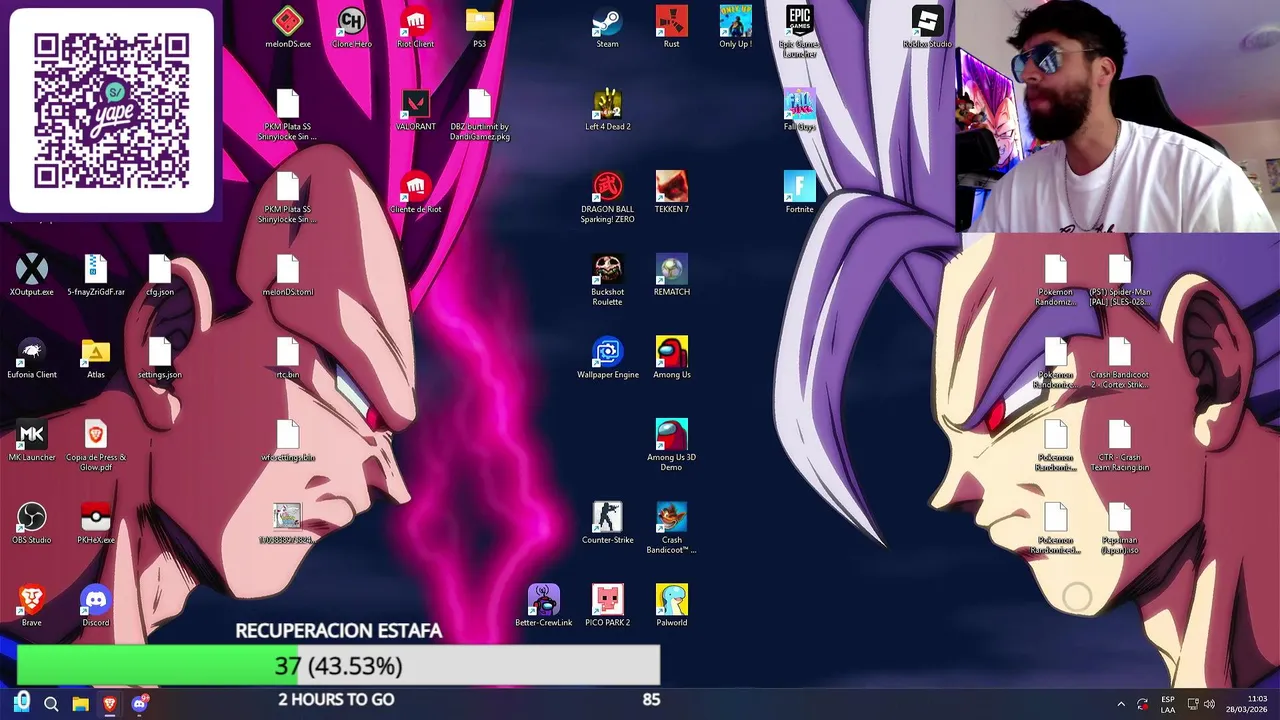Select the MK Launcher icon
Viewport: 1280px width, 720px height.
31,441
